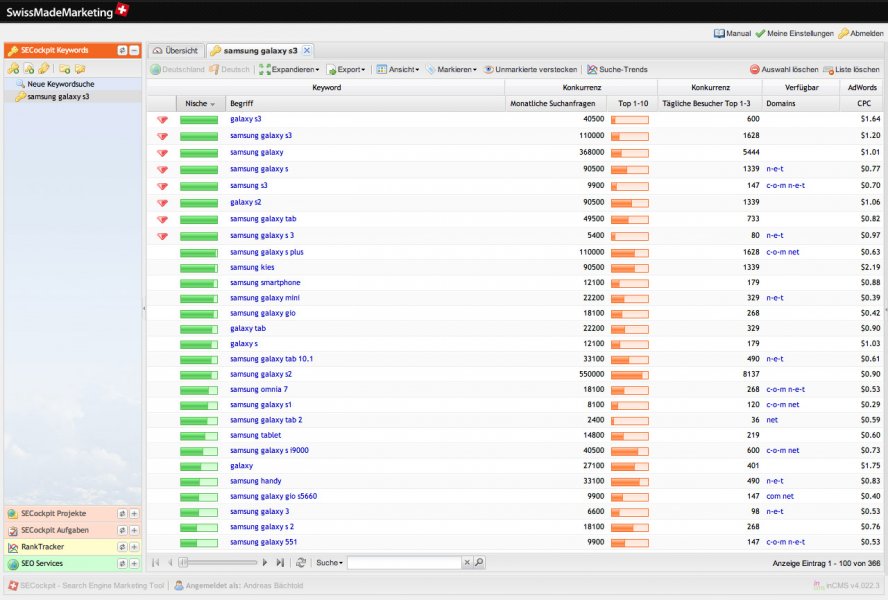Click the magnifier search icon beside the search box
This screenshot has height=600, width=888.
(479, 563)
